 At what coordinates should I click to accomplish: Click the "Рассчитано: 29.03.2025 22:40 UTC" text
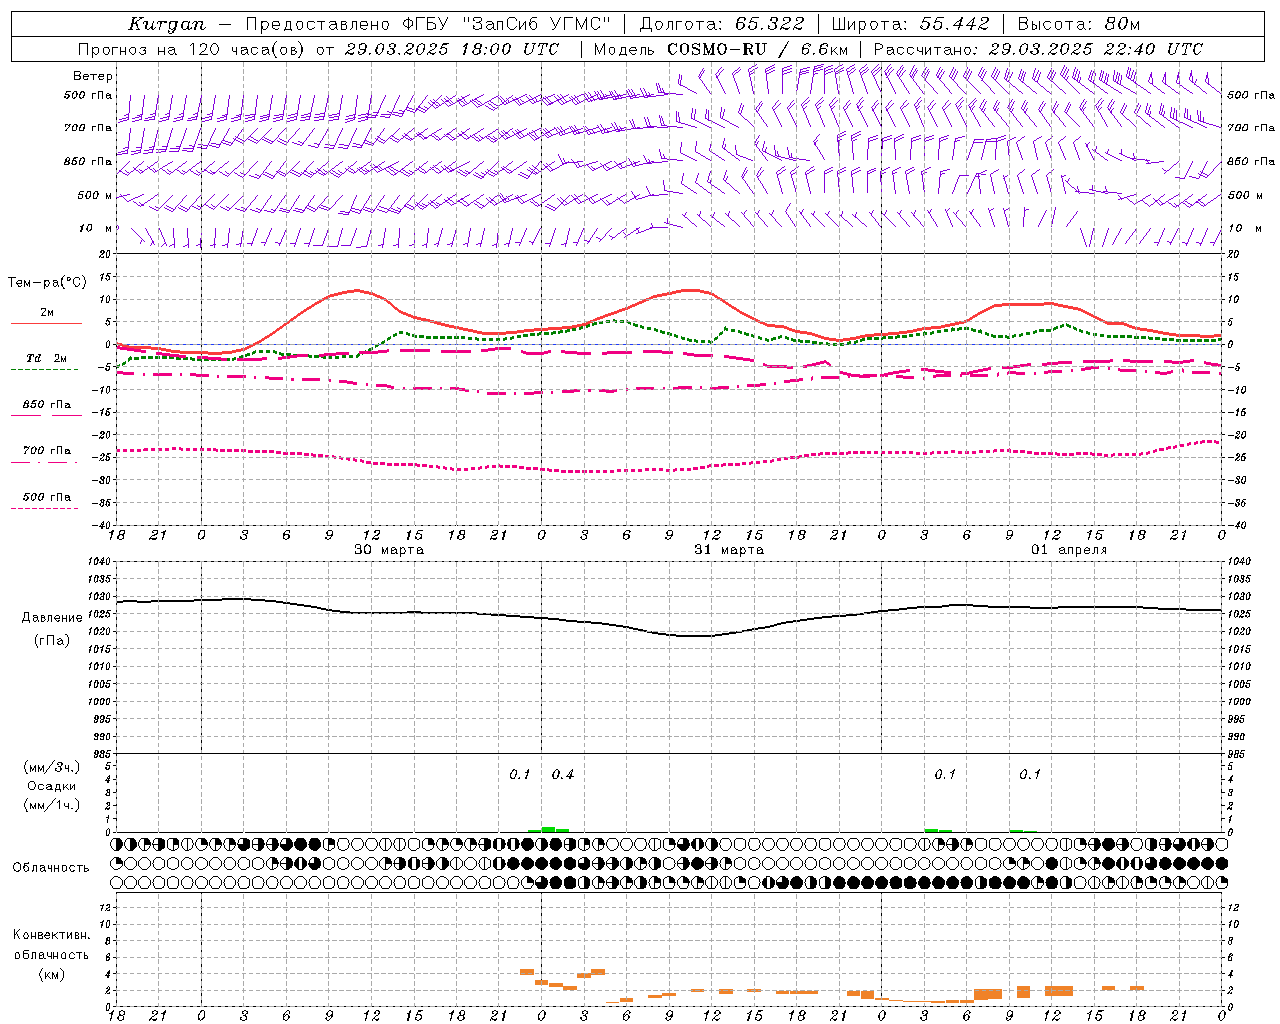pyautogui.click(x=1038, y=49)
